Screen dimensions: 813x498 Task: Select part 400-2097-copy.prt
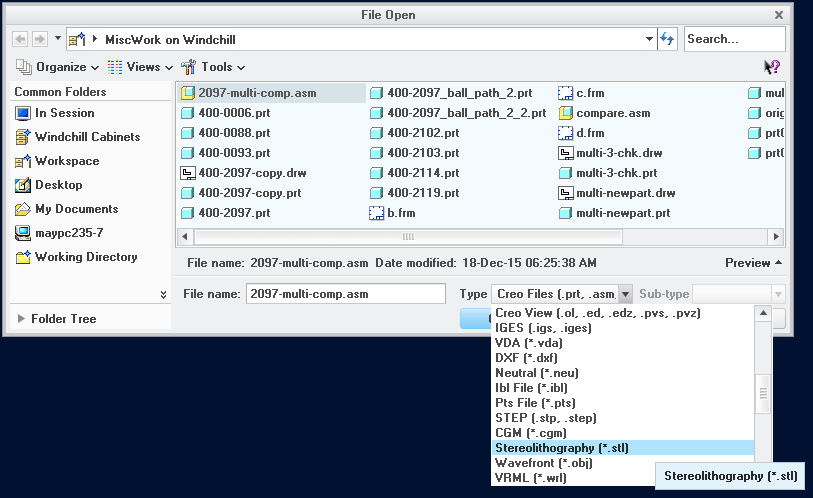pyautogui.click(x=241, y=193)
